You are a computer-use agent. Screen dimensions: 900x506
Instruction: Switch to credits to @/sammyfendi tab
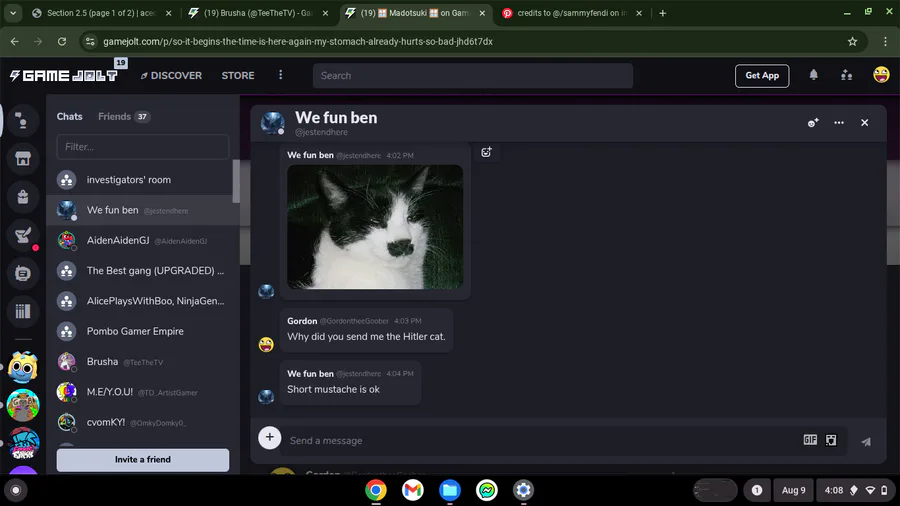572,13
